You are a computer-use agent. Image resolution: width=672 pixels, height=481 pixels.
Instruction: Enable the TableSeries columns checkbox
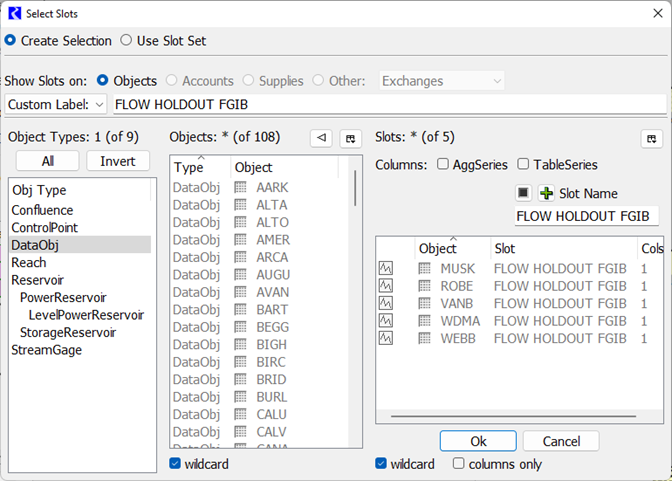(x=522, y=165)
